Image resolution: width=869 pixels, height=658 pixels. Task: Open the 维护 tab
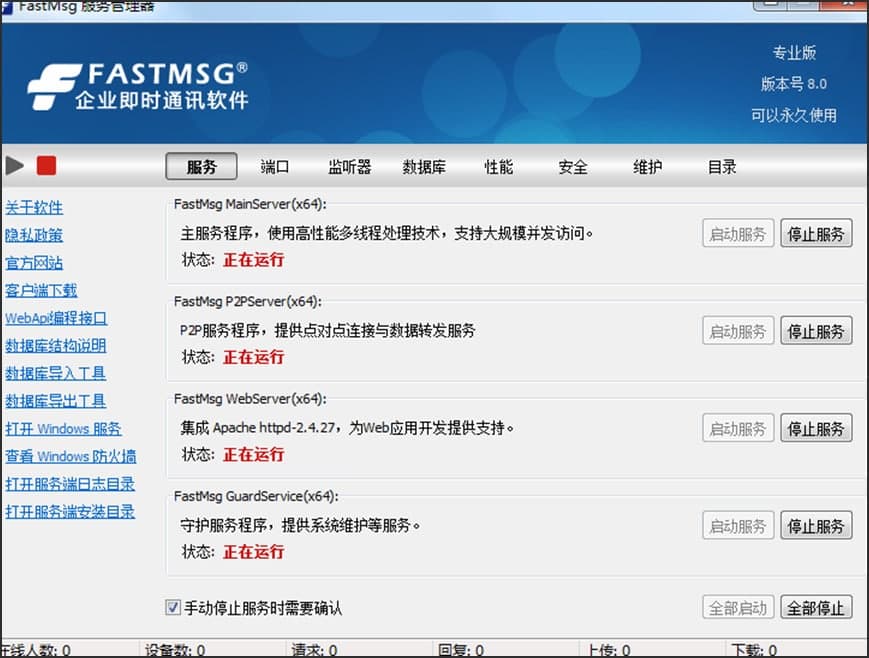click(646, 167)
